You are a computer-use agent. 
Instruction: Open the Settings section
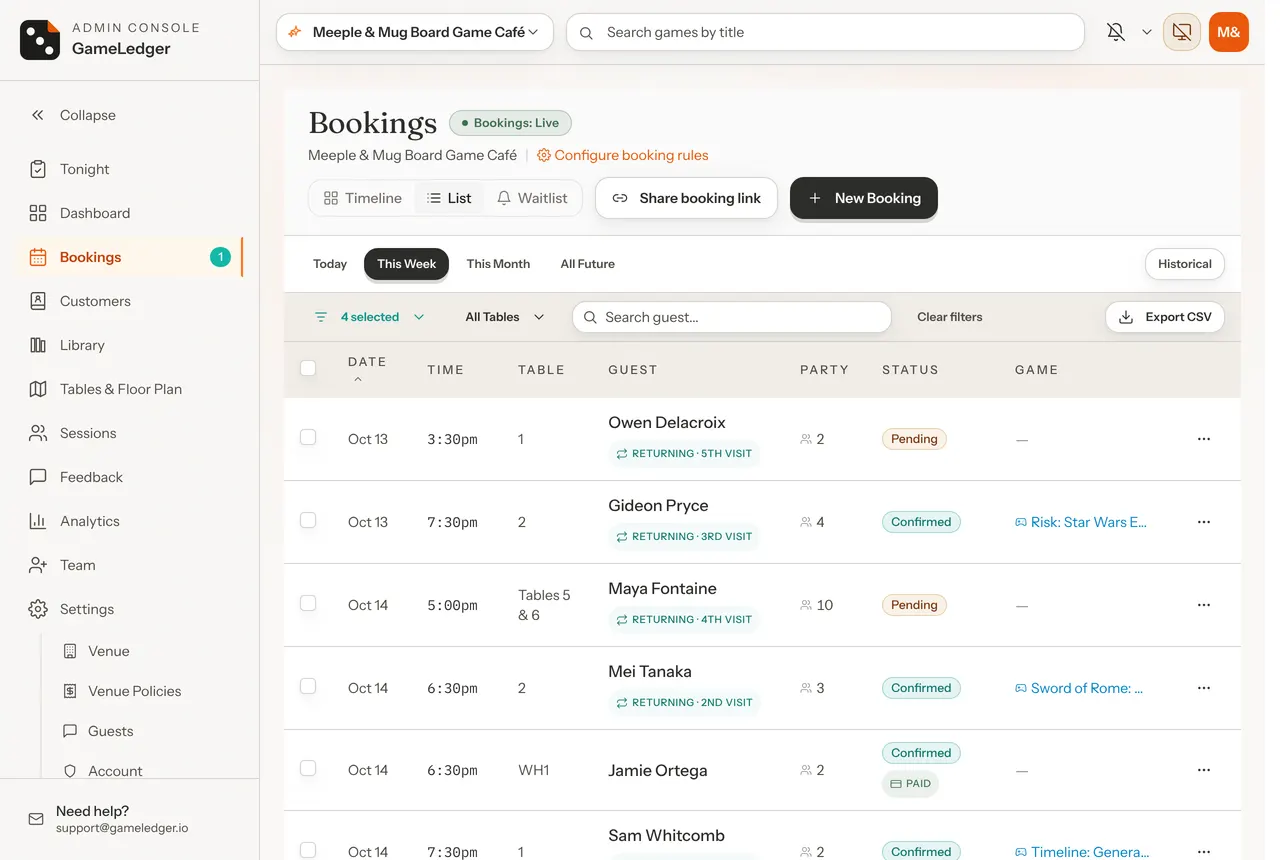pyautogui.click(x=130, y=609)
